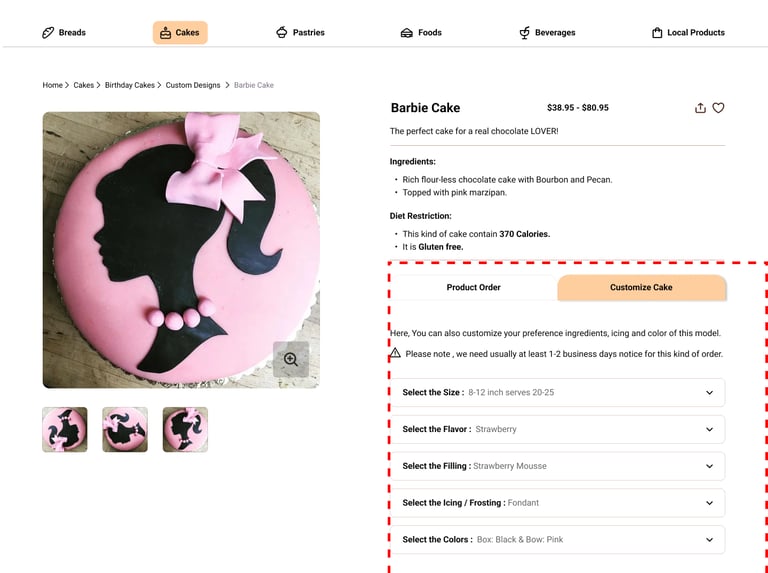Open Custom Designs breadcrumb link
The height and width of the screenshot is (573, 768).
(x=192, y=85)
